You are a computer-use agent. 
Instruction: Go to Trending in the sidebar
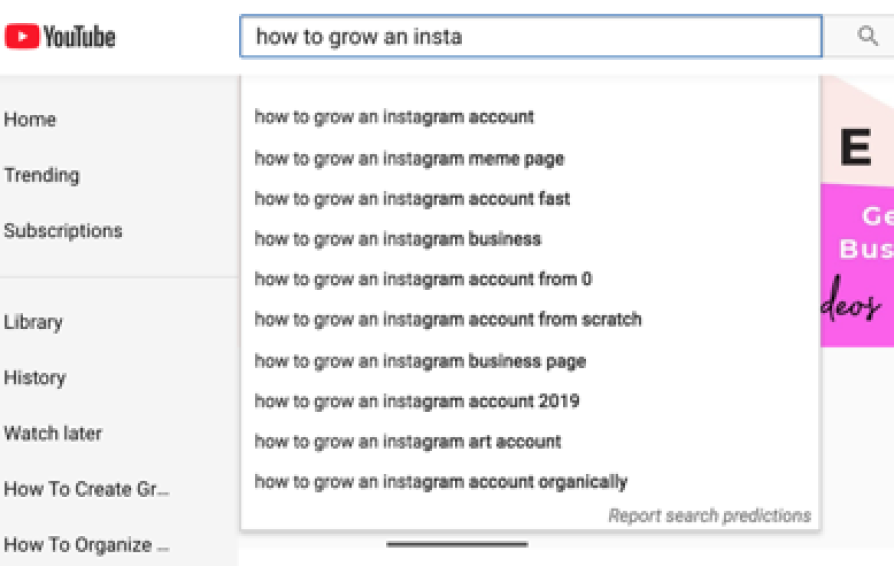tap(41, 175)
